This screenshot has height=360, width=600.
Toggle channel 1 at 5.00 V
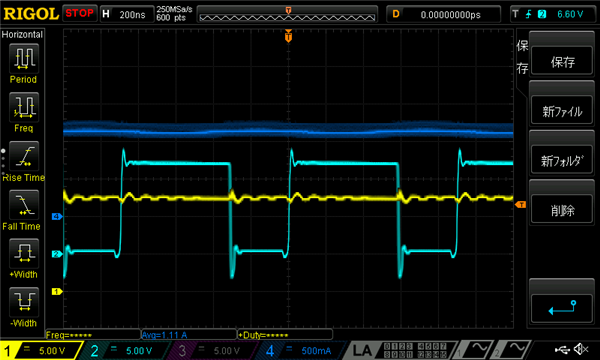(40, 350)
